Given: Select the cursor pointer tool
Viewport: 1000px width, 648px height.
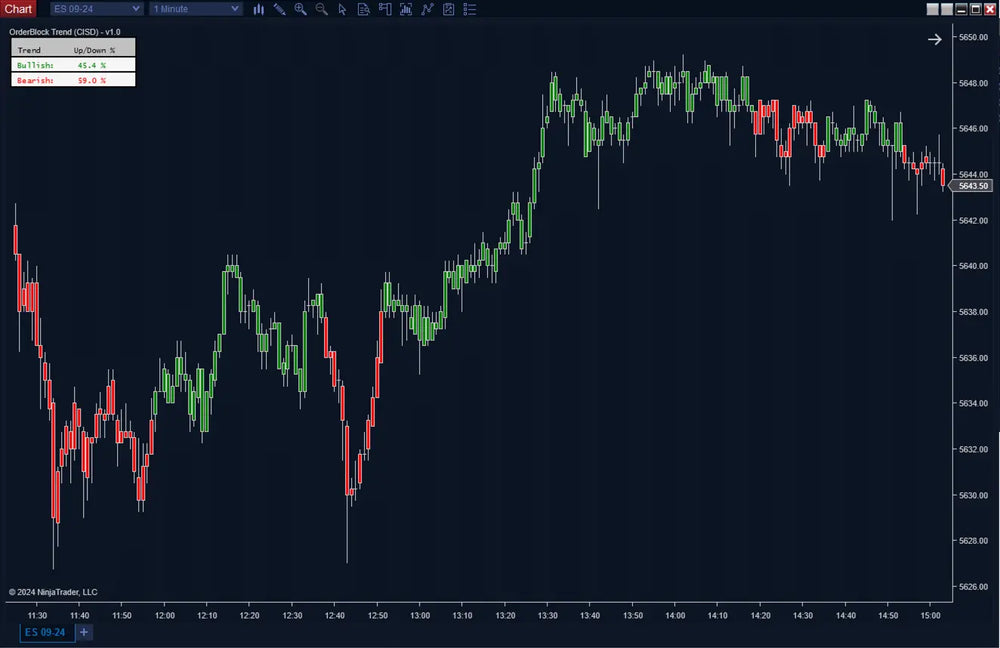Looking at the screenshot, I should [x=342, y=9].
